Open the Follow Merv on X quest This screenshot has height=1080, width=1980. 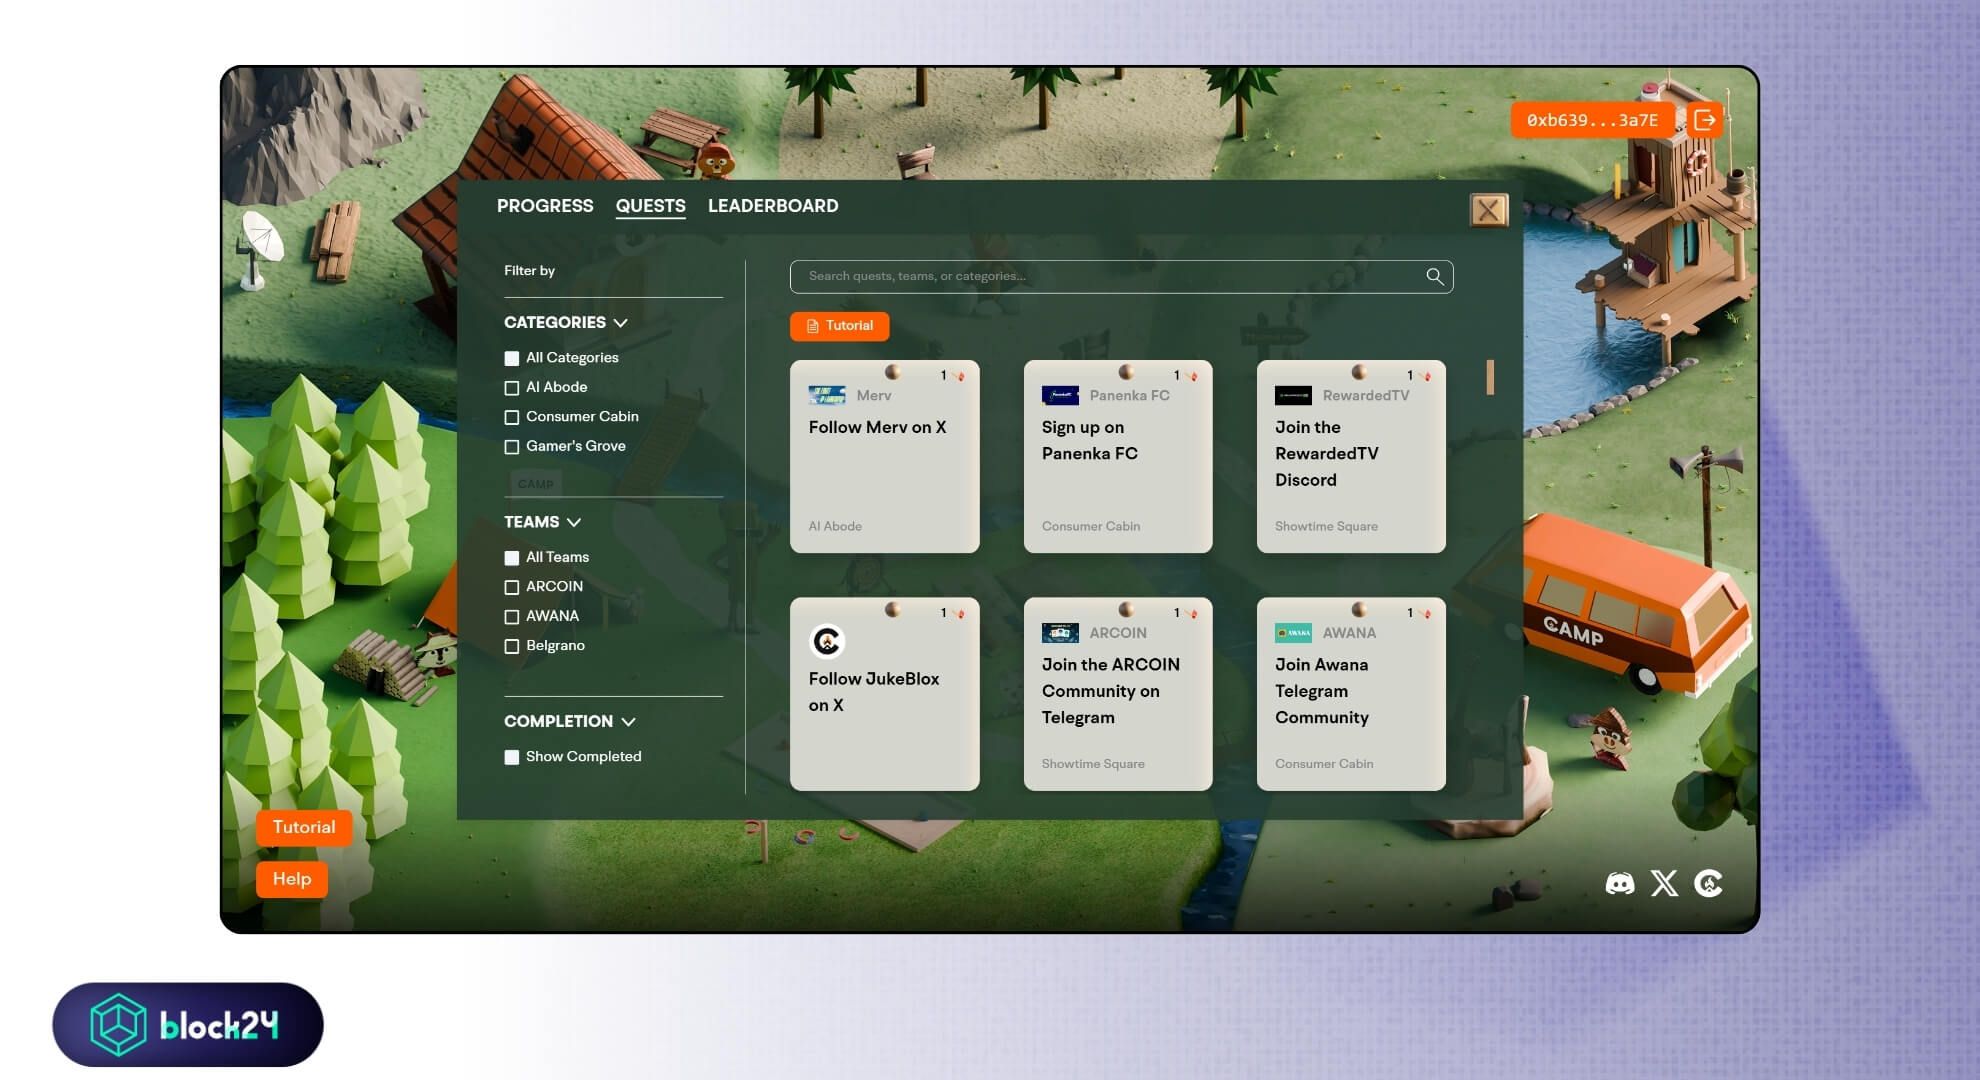point(884,456)
